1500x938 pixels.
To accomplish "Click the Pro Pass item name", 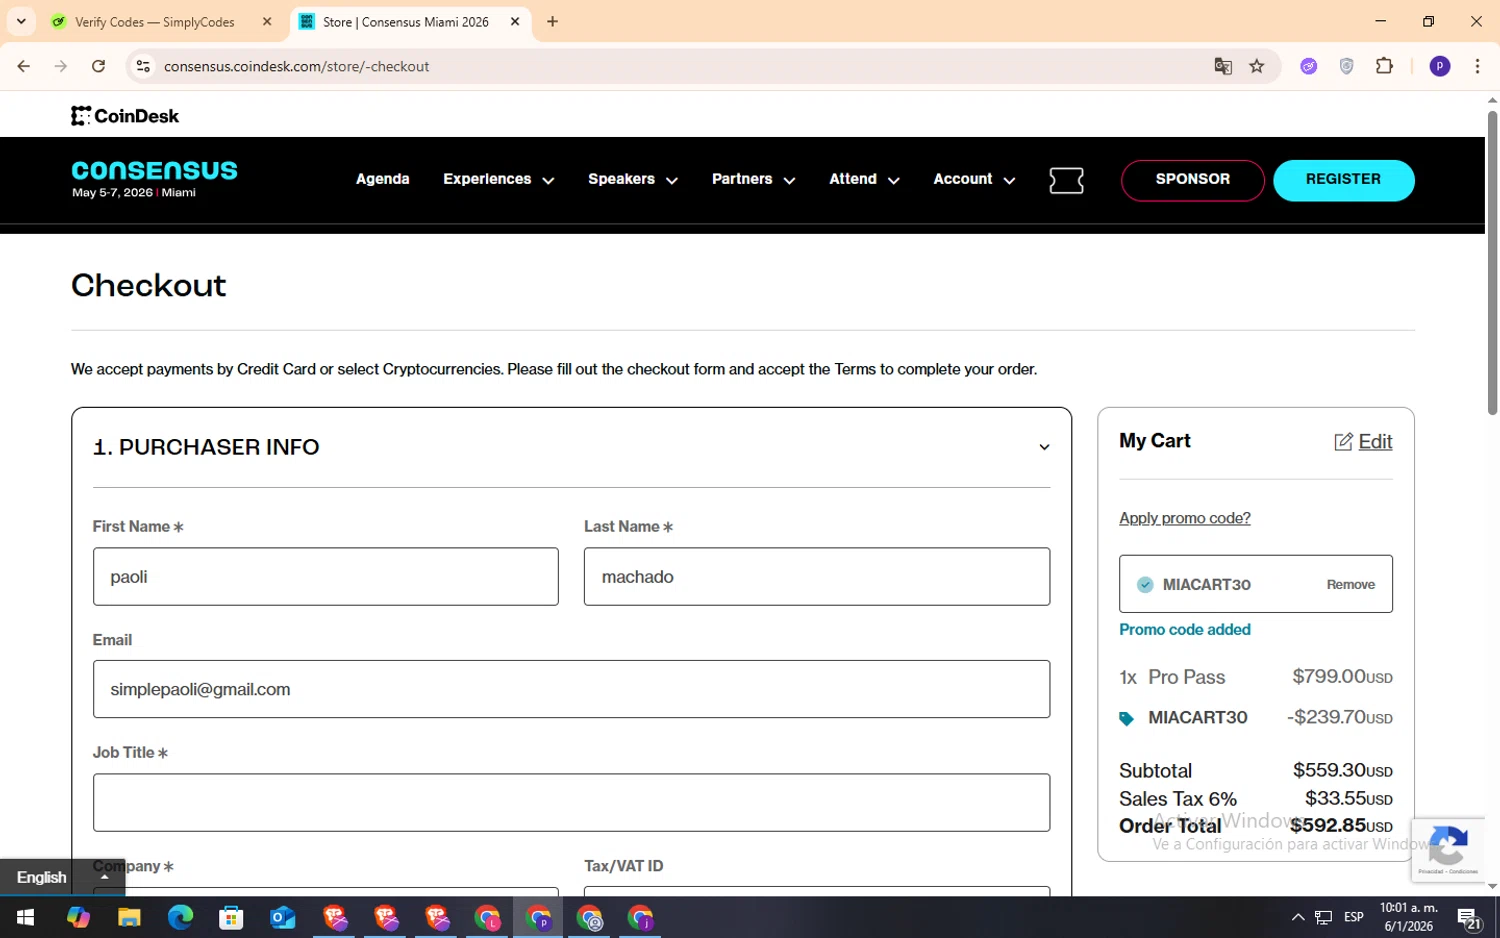I will pos(1186,677).
